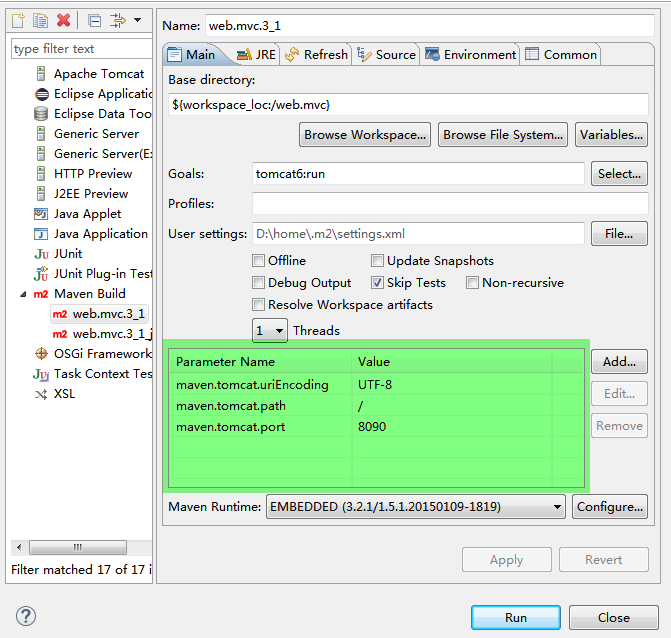Click the Filter launch configurations icon
The height and width of the screenshot is (638, 671).
tap(117, 20)
